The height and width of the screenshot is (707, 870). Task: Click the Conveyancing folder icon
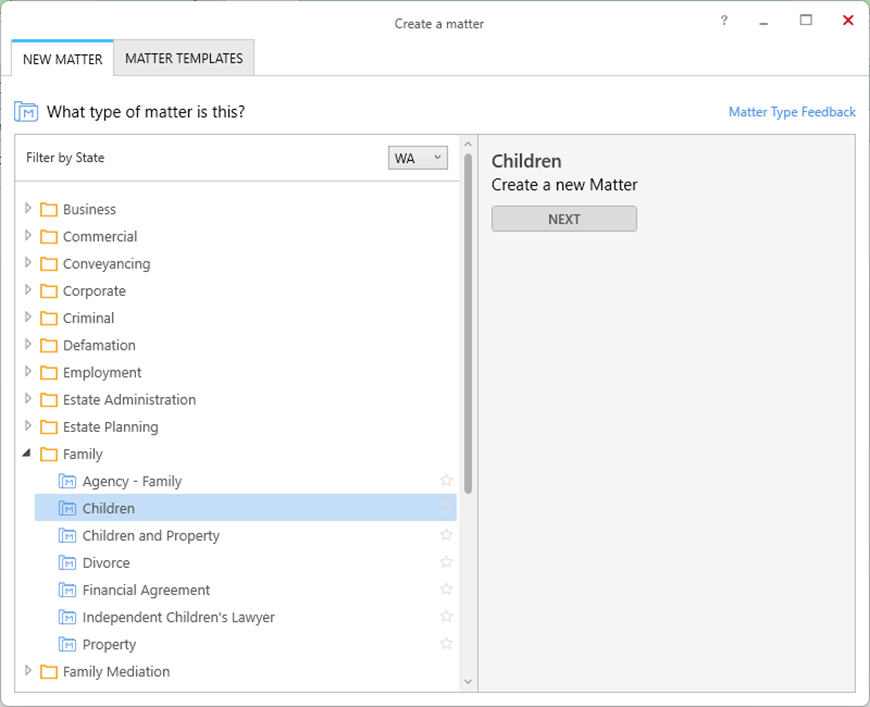(49, 264)
